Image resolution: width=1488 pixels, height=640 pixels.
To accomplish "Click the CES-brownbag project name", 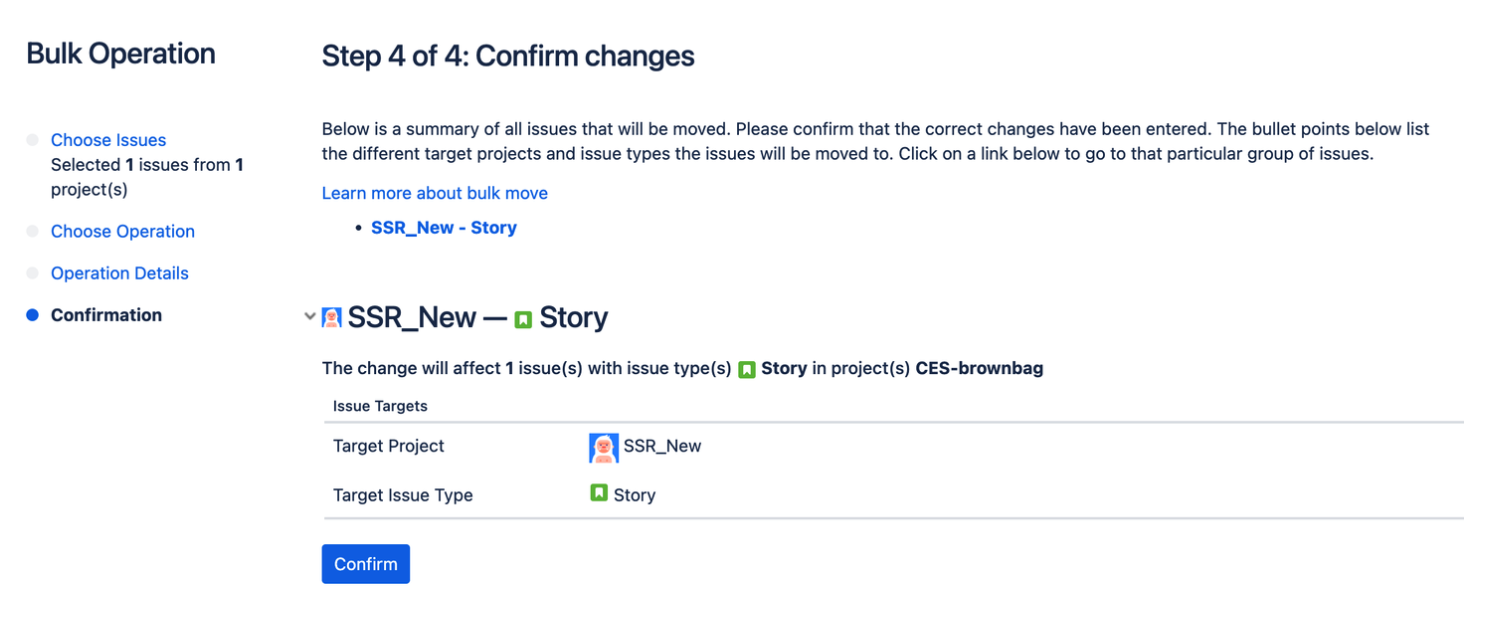I will 979,368.
